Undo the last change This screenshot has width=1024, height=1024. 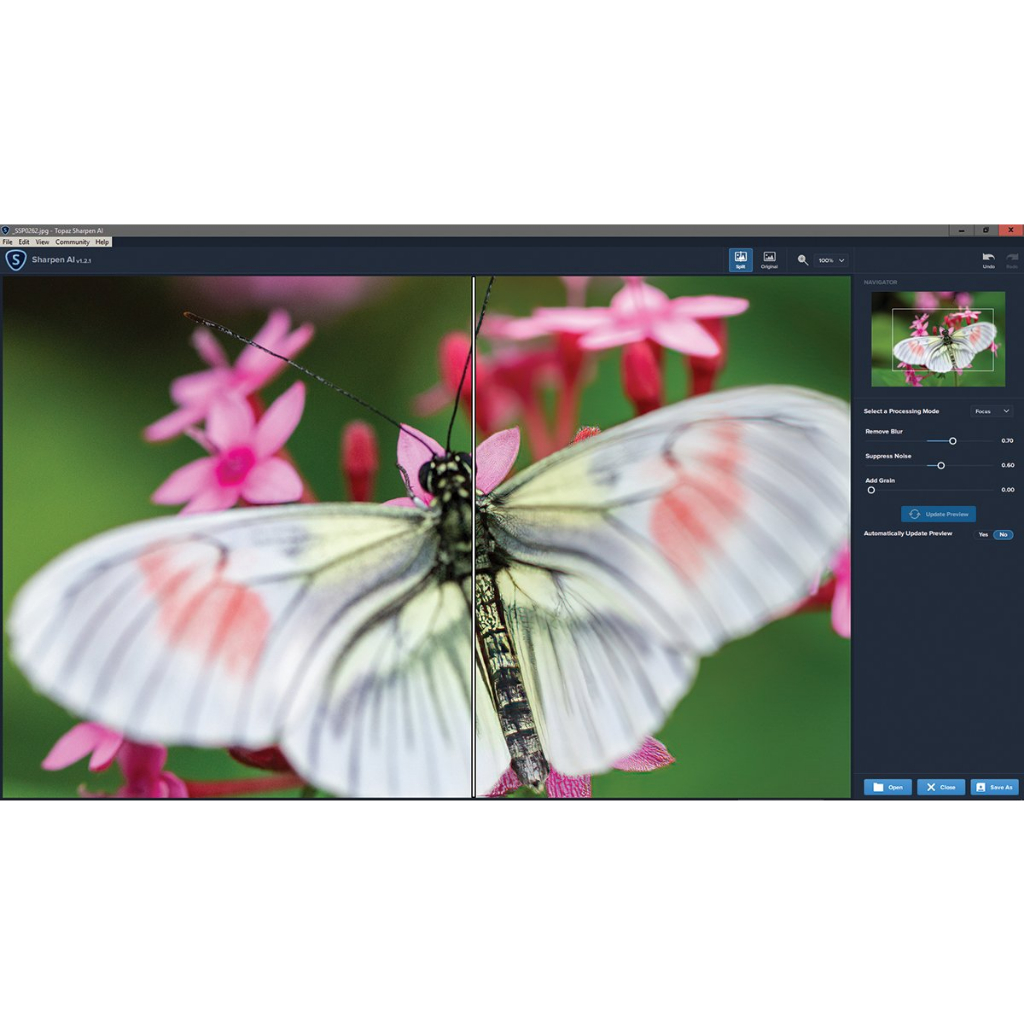(988, 259)
